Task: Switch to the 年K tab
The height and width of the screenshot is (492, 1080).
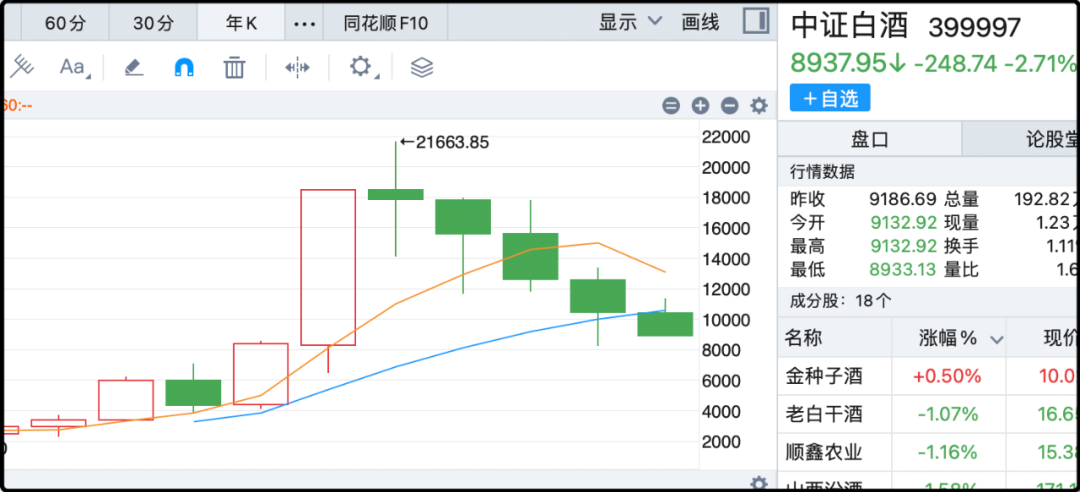Action: point(241,22)
